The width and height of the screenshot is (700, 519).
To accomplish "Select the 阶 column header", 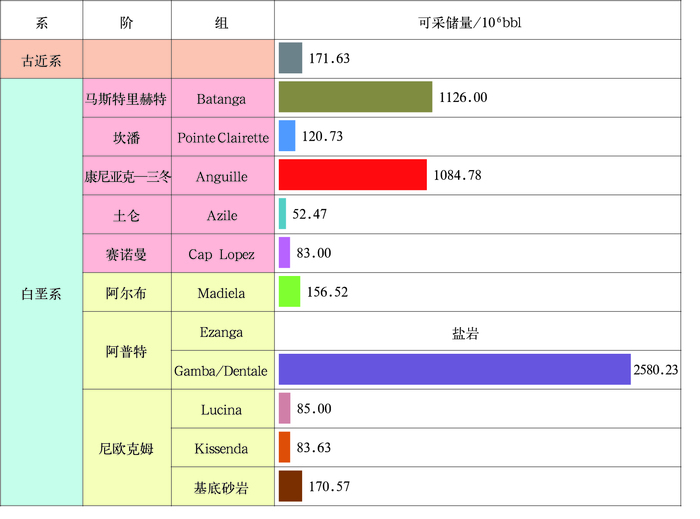I will pos(127,22).
